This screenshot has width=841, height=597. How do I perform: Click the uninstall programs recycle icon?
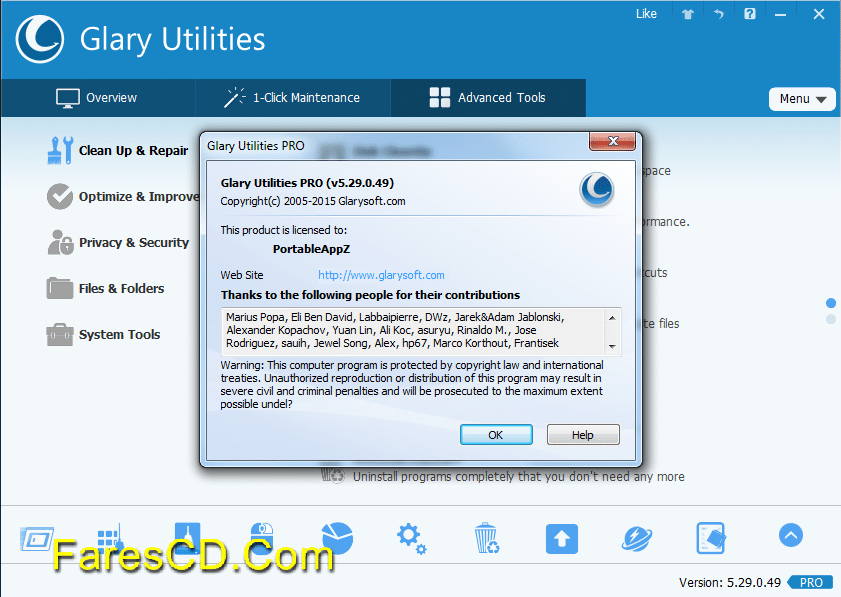coord(333,475)
